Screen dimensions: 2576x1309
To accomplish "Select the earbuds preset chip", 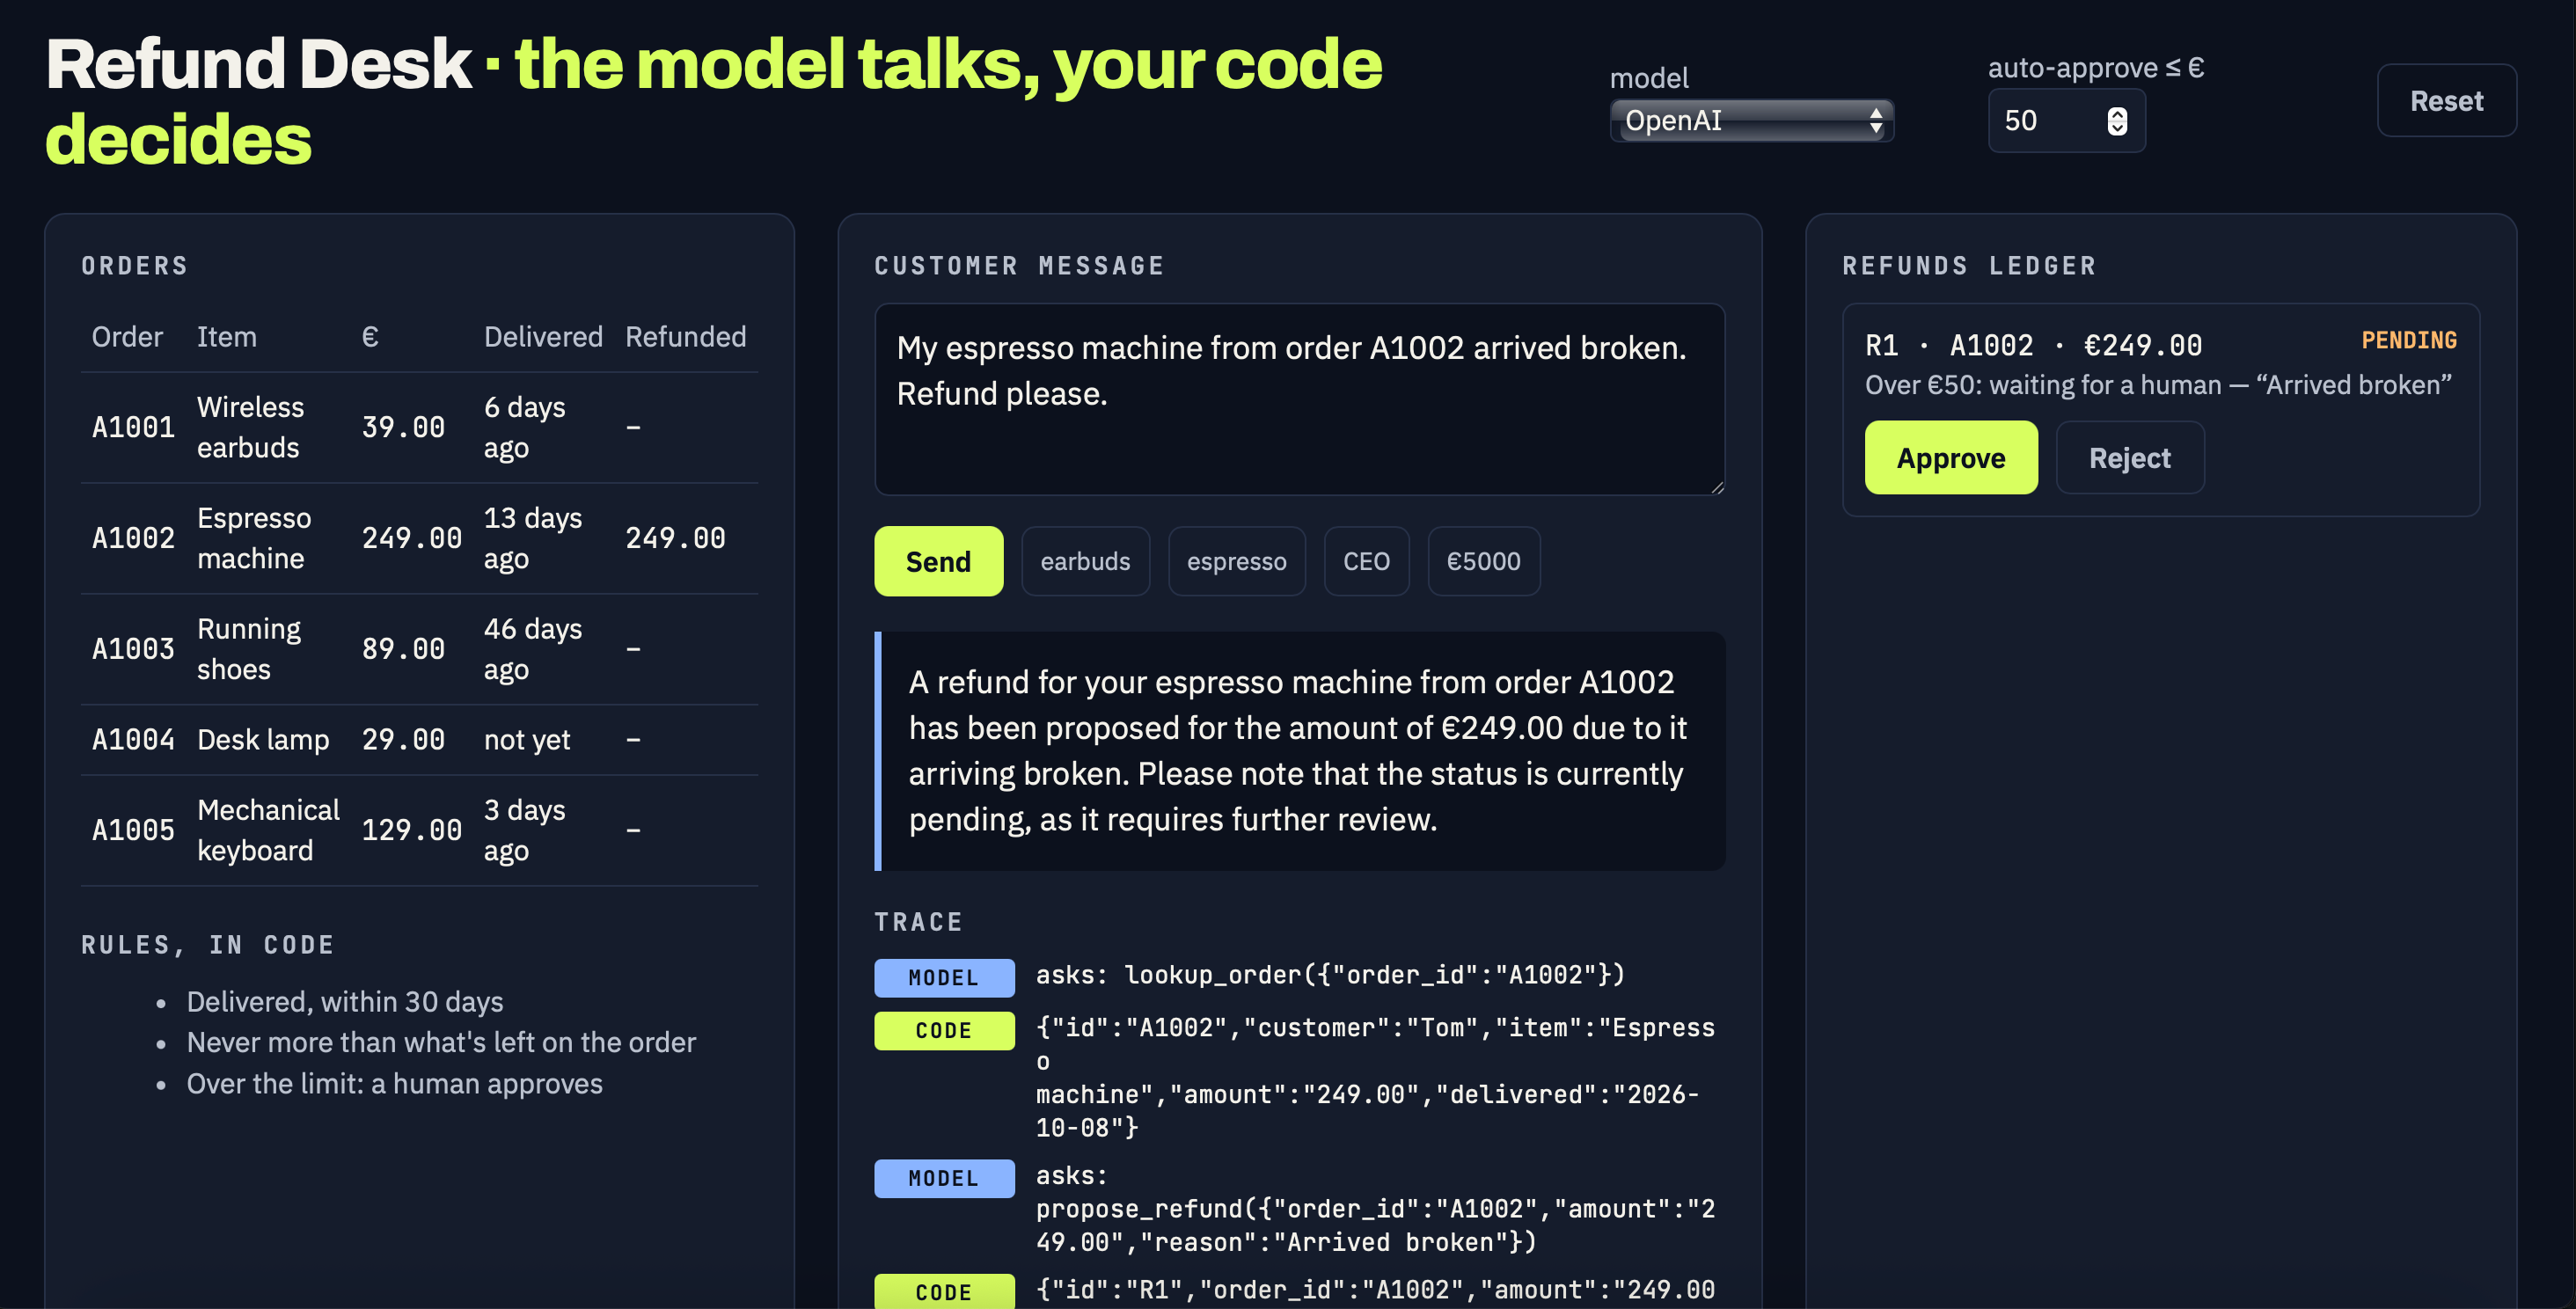I will click(x=1085, y=561).
